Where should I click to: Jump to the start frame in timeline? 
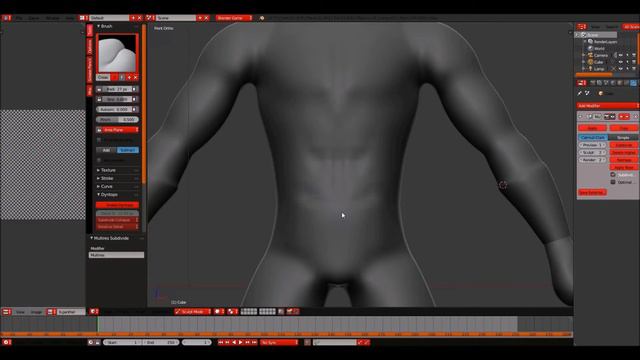pos(221,342)
